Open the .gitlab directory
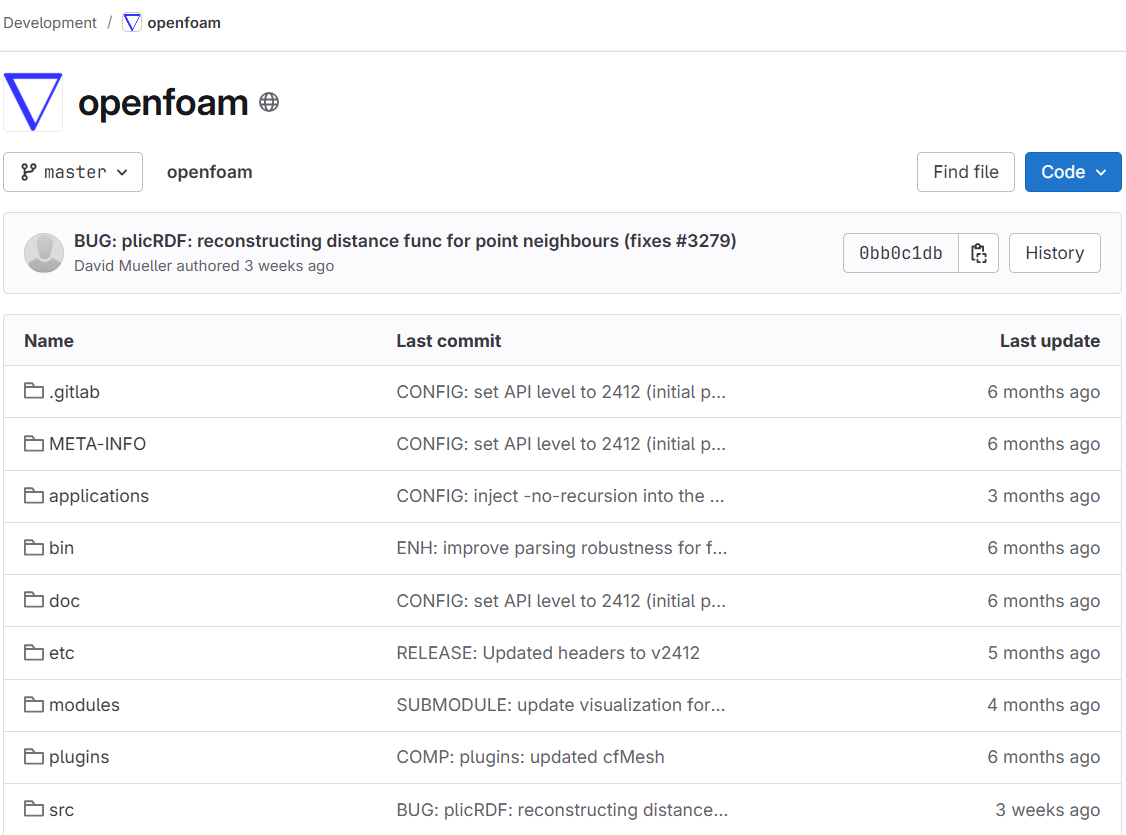 (74, 392)
